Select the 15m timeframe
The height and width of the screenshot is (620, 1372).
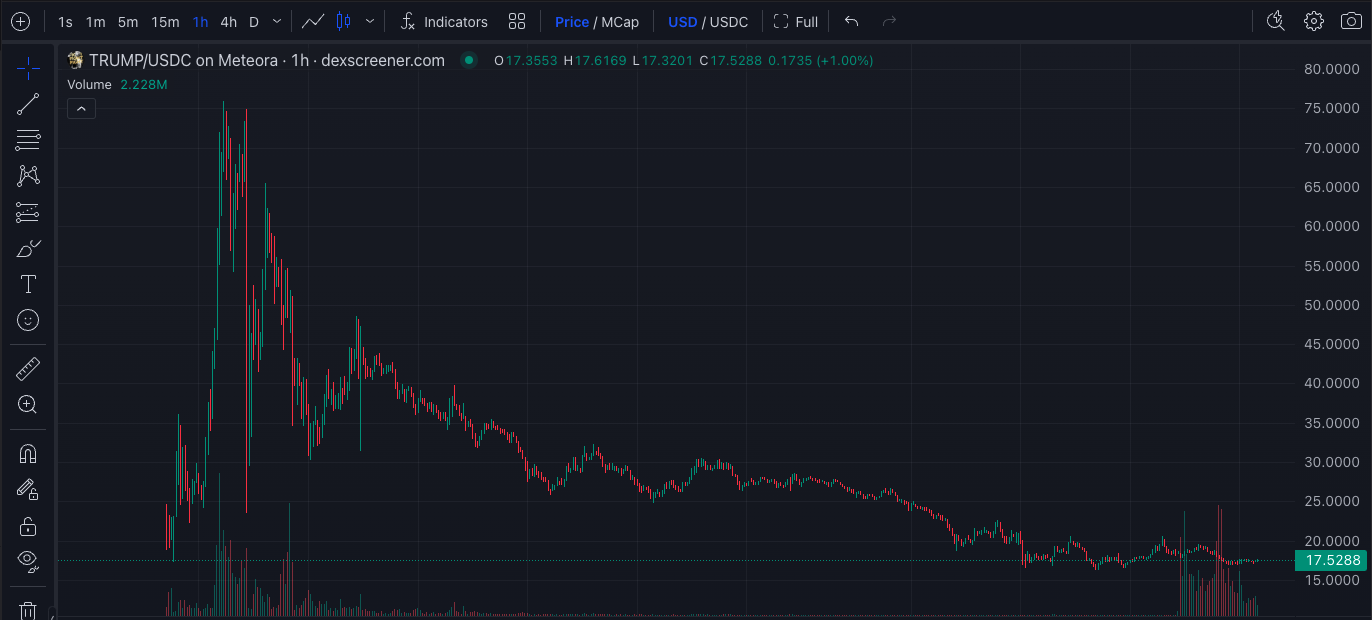click(x=165, y=21)
